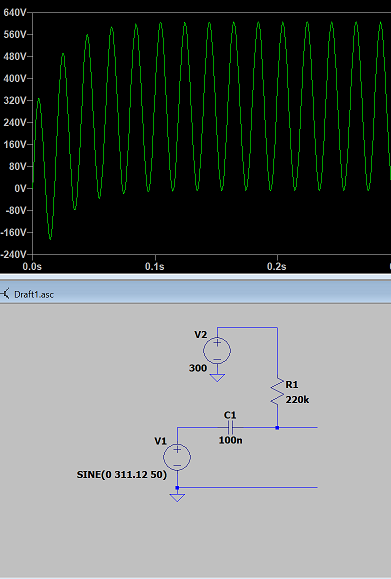Click the C1 reference label
Viewport: 391px width, 579px height.
click(230, 415)
